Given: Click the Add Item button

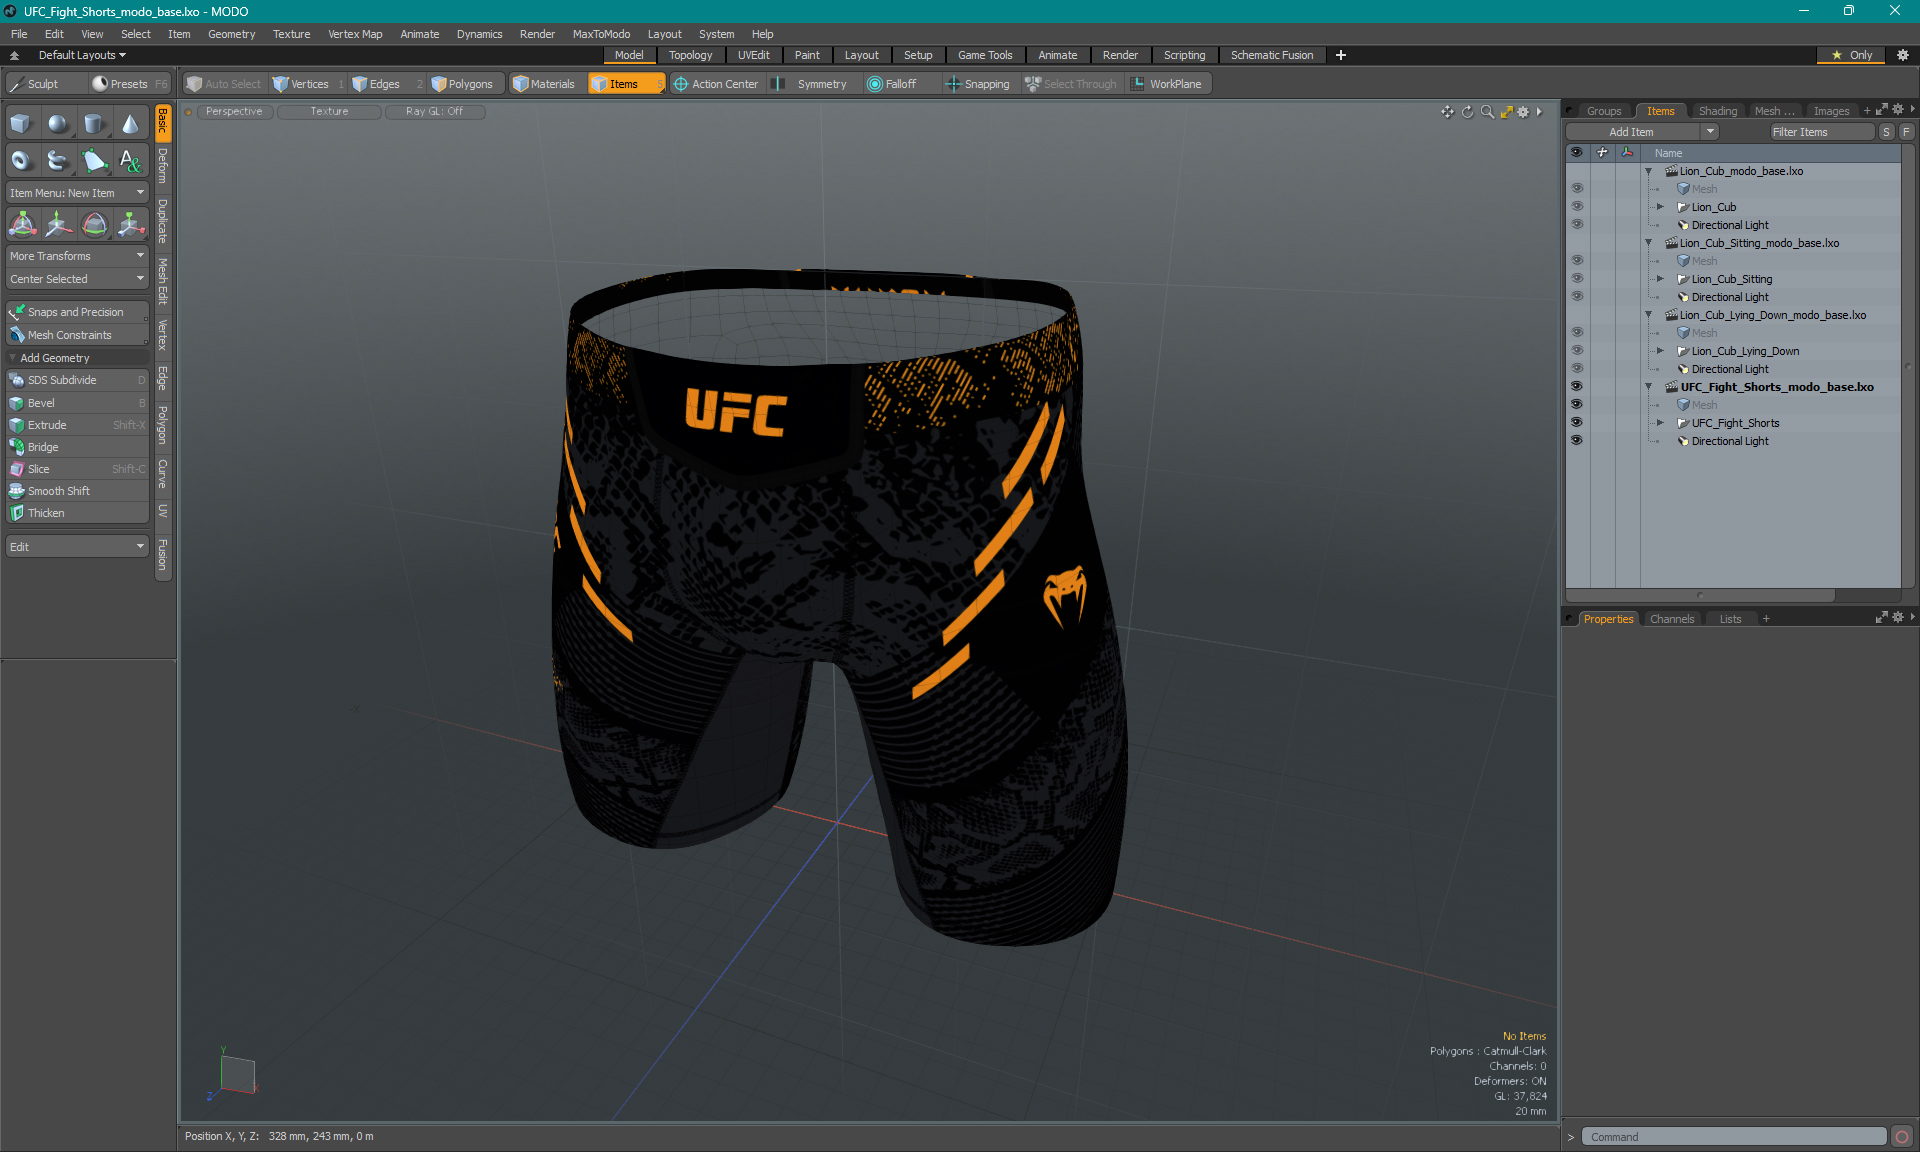Looking at the screenshot, I should click(1632, 132).
